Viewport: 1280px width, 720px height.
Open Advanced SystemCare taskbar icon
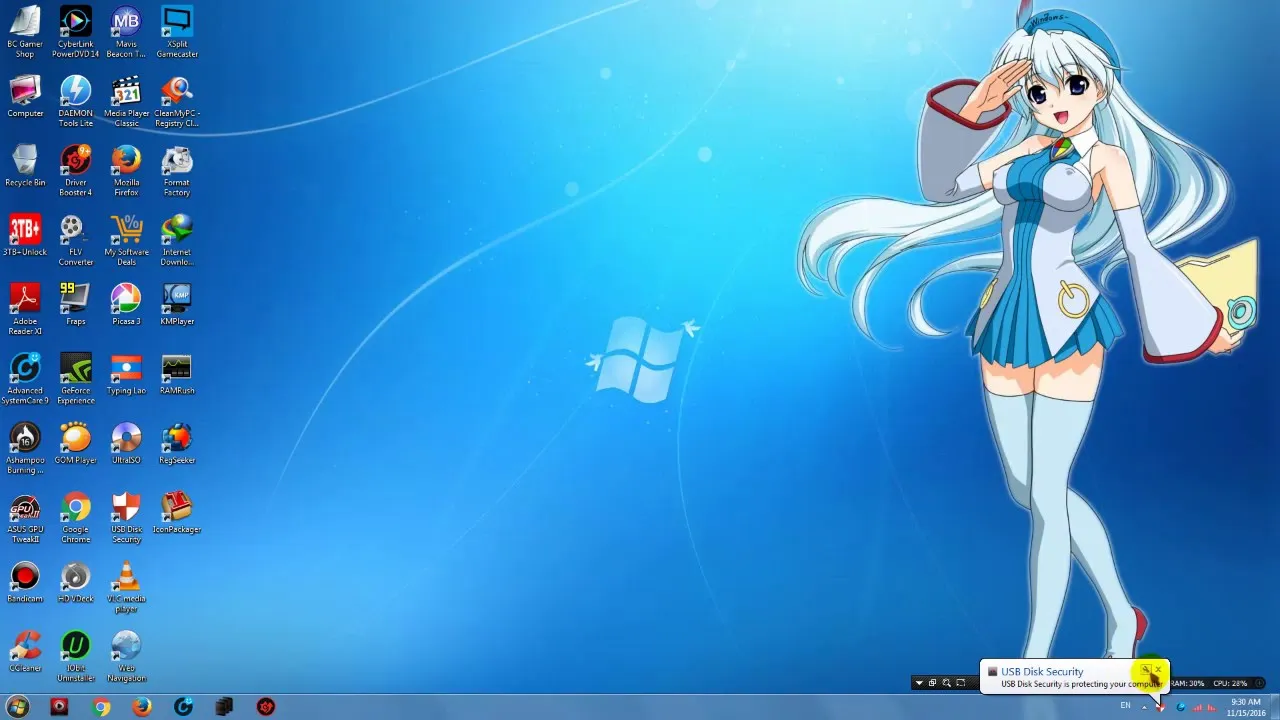pos(183,706)
